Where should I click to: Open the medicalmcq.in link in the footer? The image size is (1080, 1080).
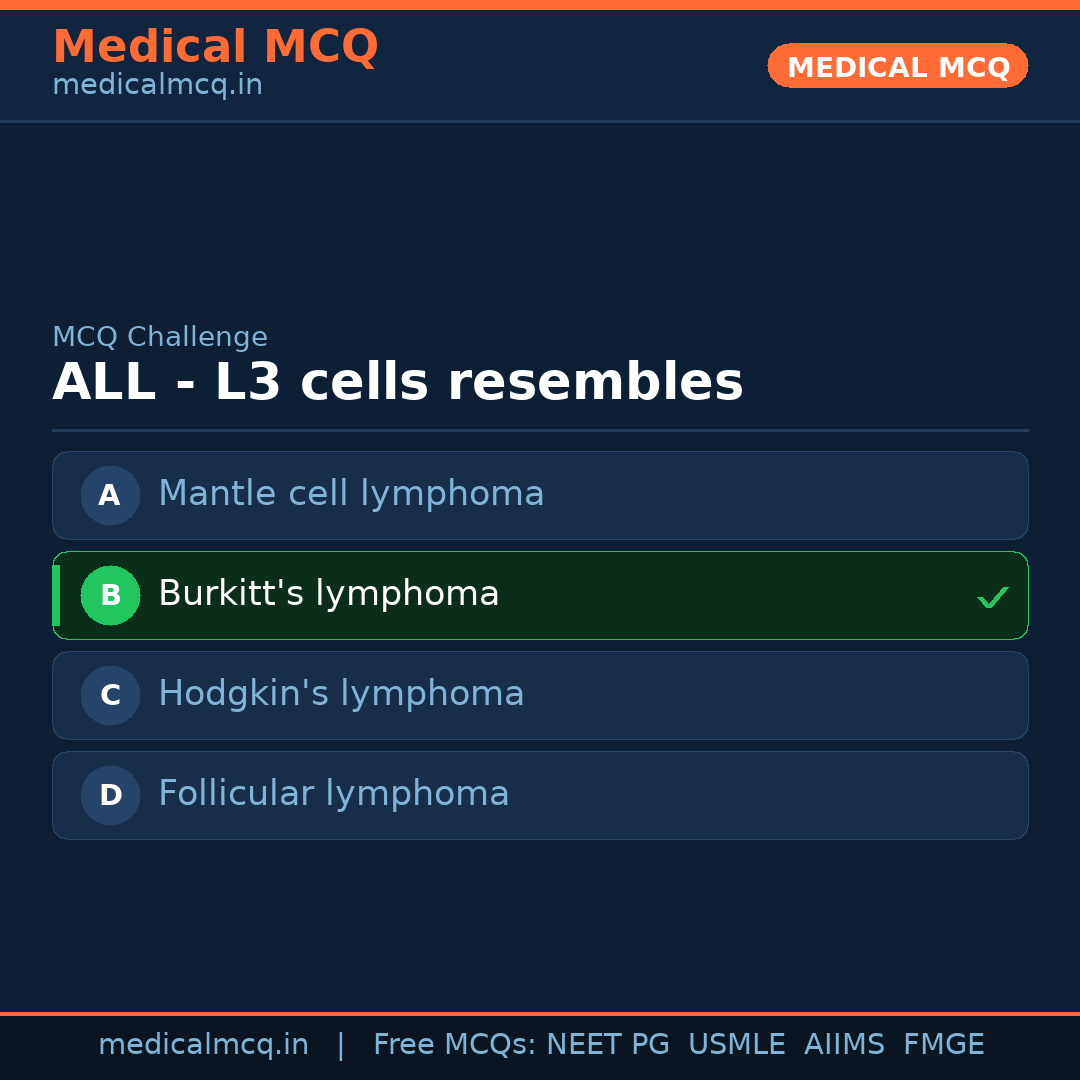pos(203,1045)
